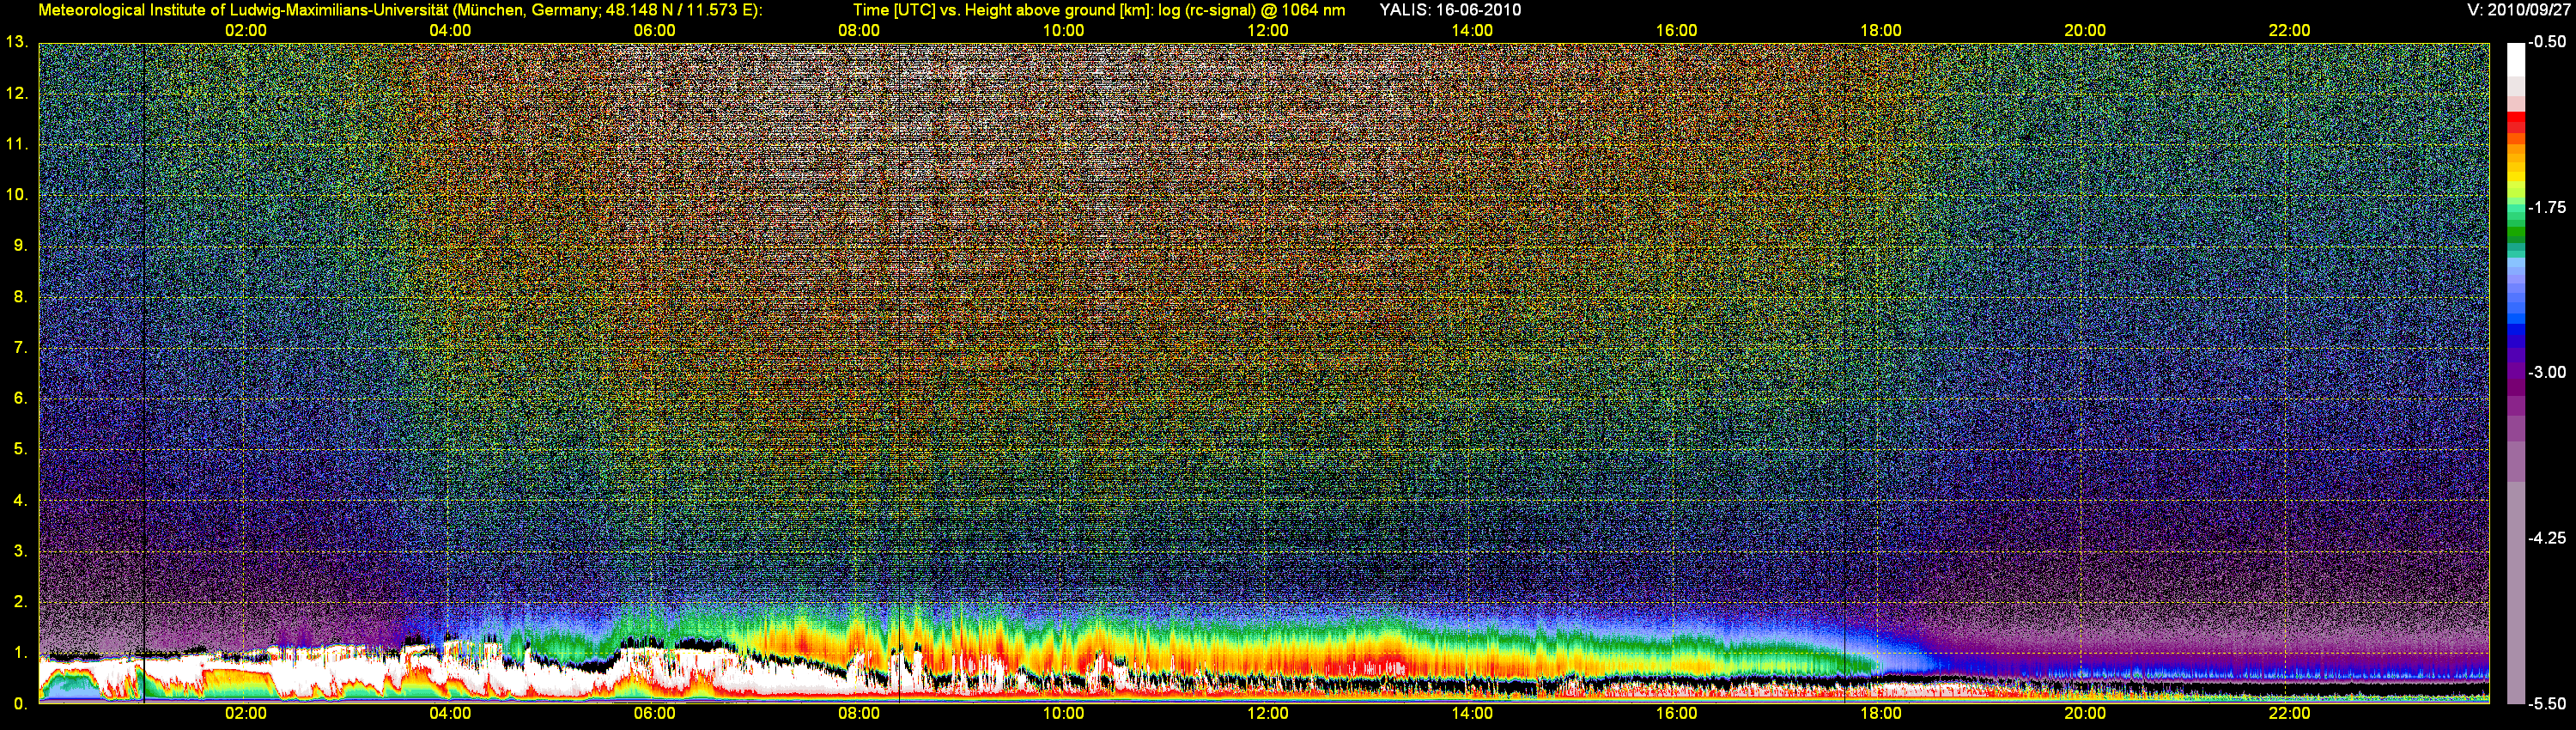Select the 22:00 label on the top time axis

(x=2289, y=31)
